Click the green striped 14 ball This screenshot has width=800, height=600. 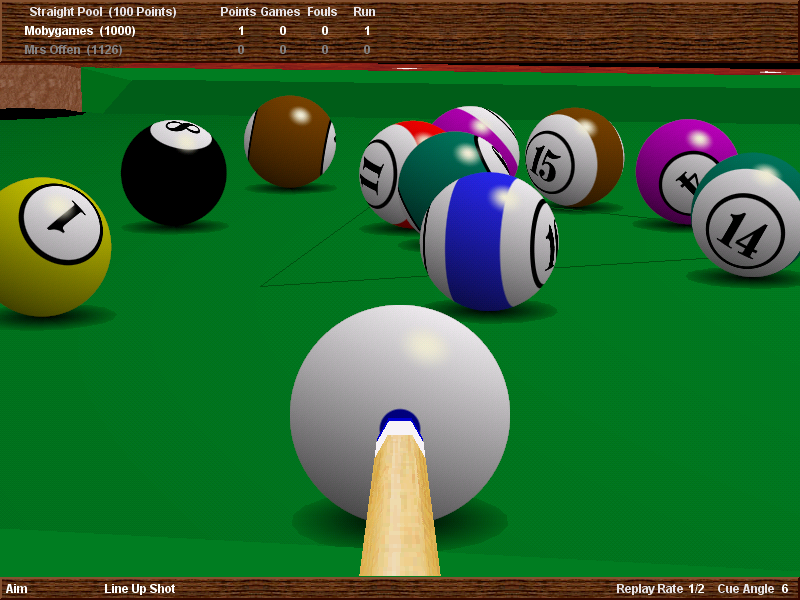(x=748, y=220)
